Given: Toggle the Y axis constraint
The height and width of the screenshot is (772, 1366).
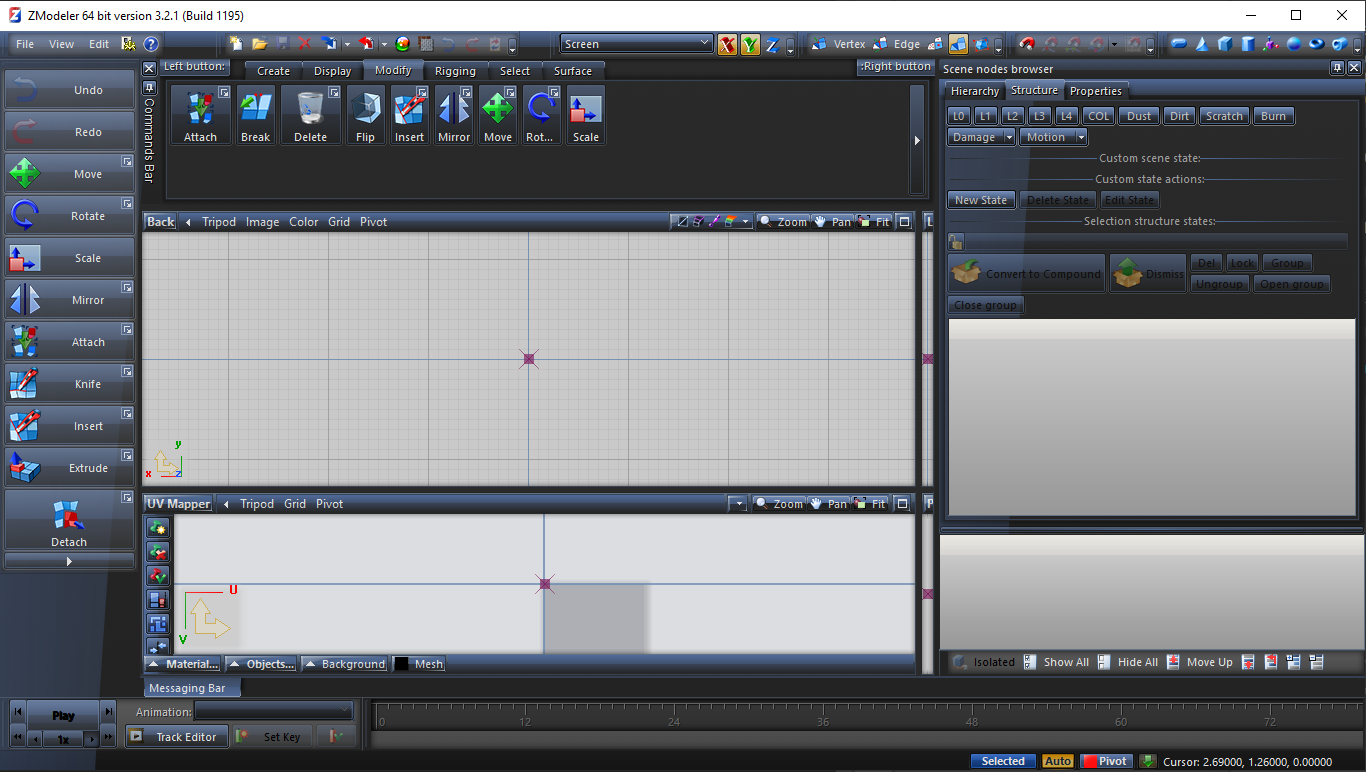Looking at the screenshot, I should click(750, 44).
